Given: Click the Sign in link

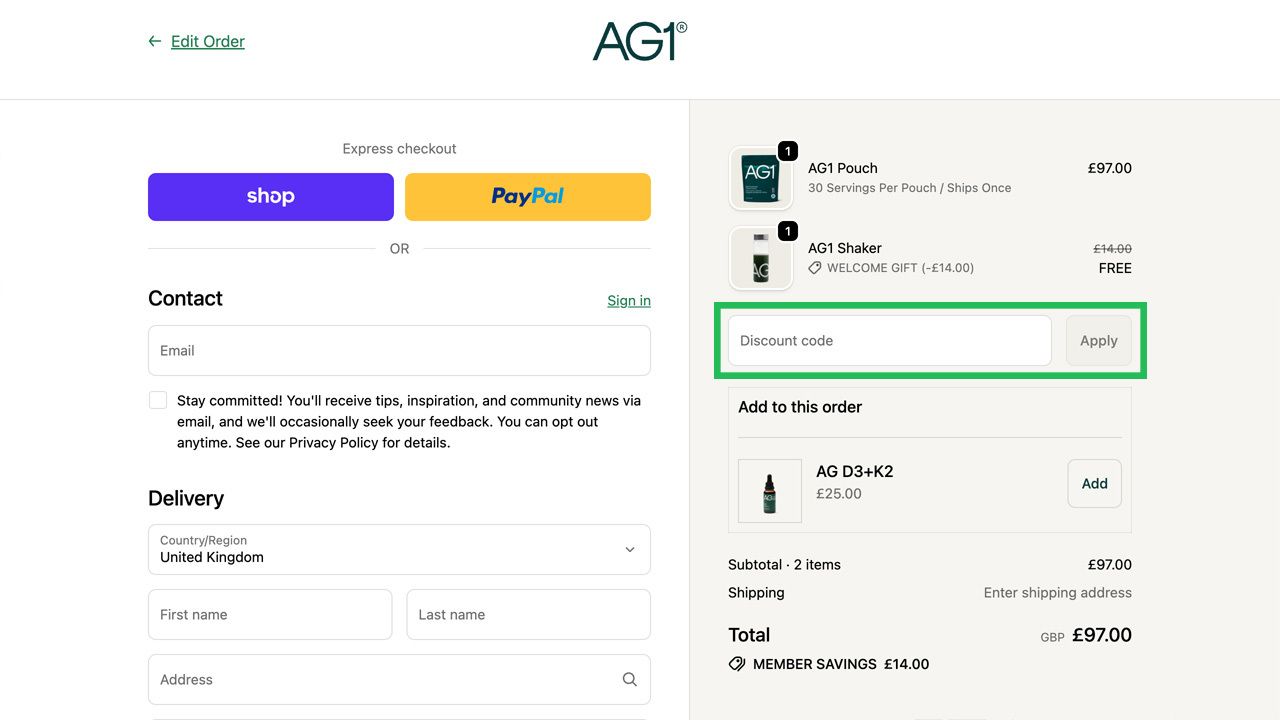Looking at the screenshot, I should tap(628, 300).
